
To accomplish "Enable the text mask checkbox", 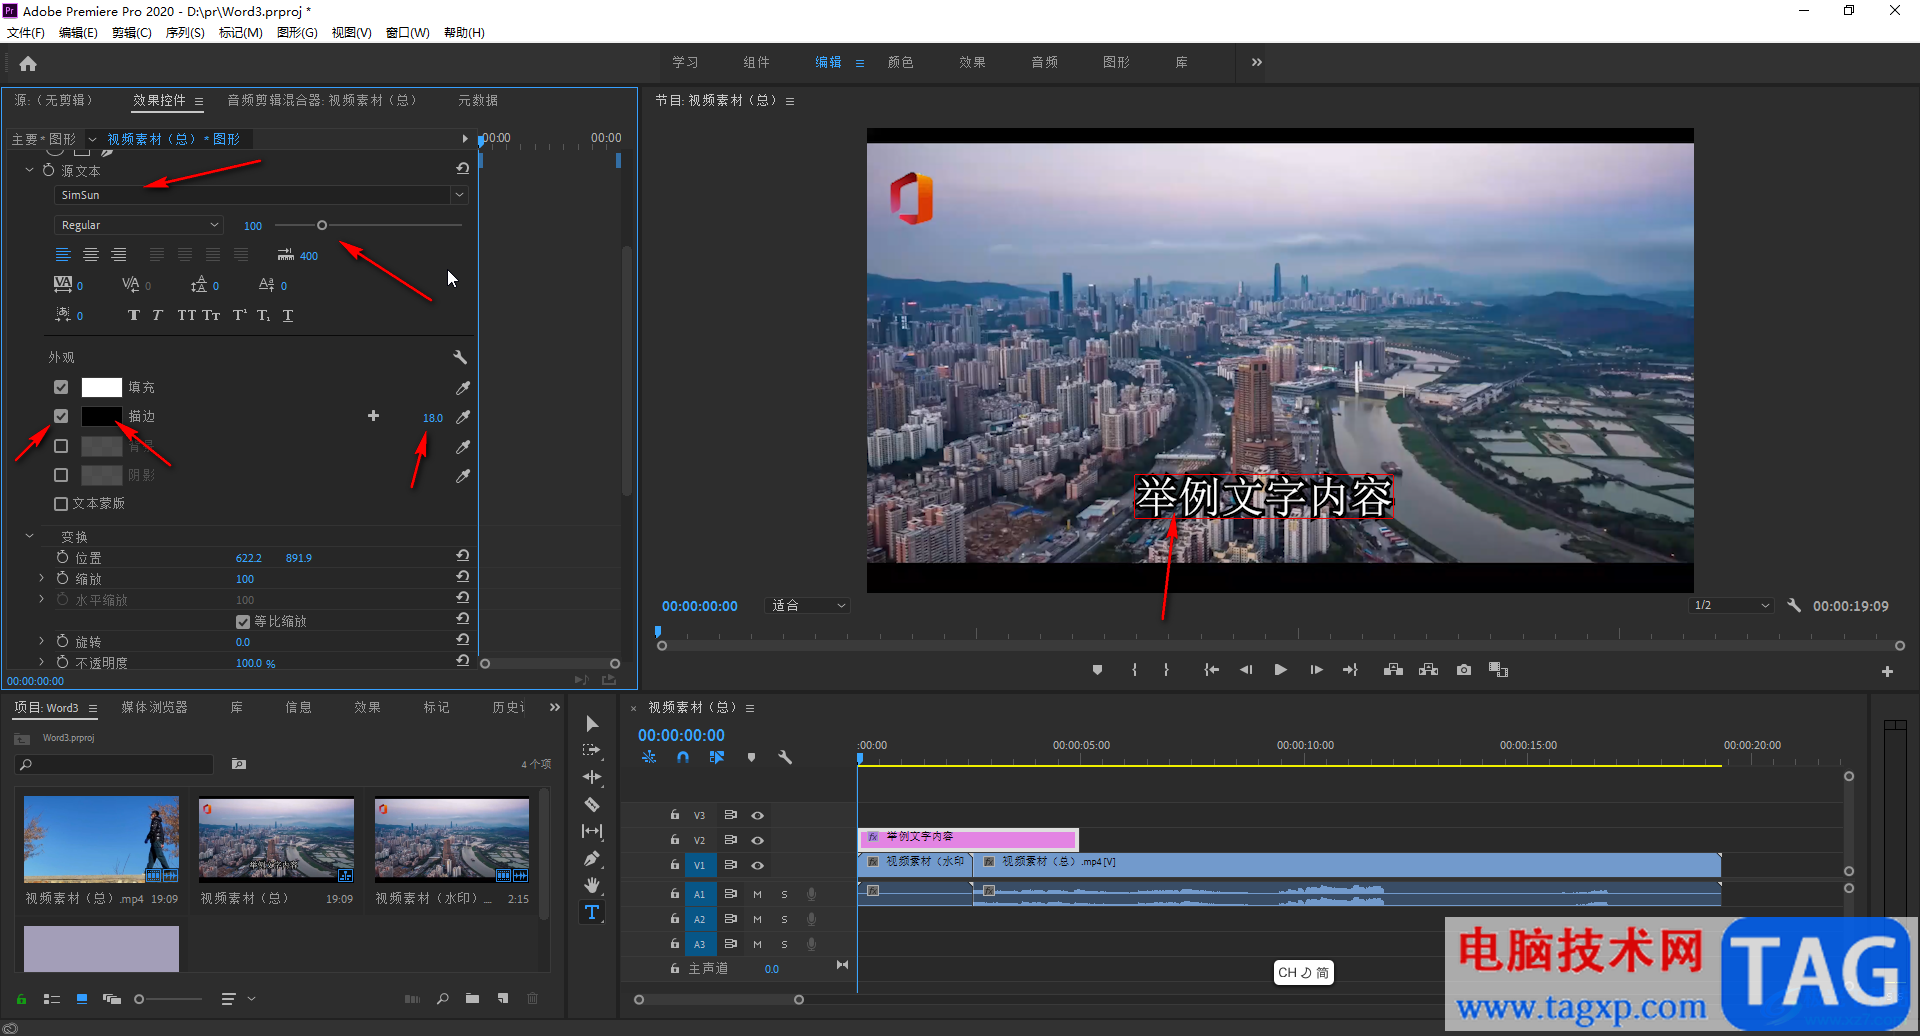I will point(61,504).
